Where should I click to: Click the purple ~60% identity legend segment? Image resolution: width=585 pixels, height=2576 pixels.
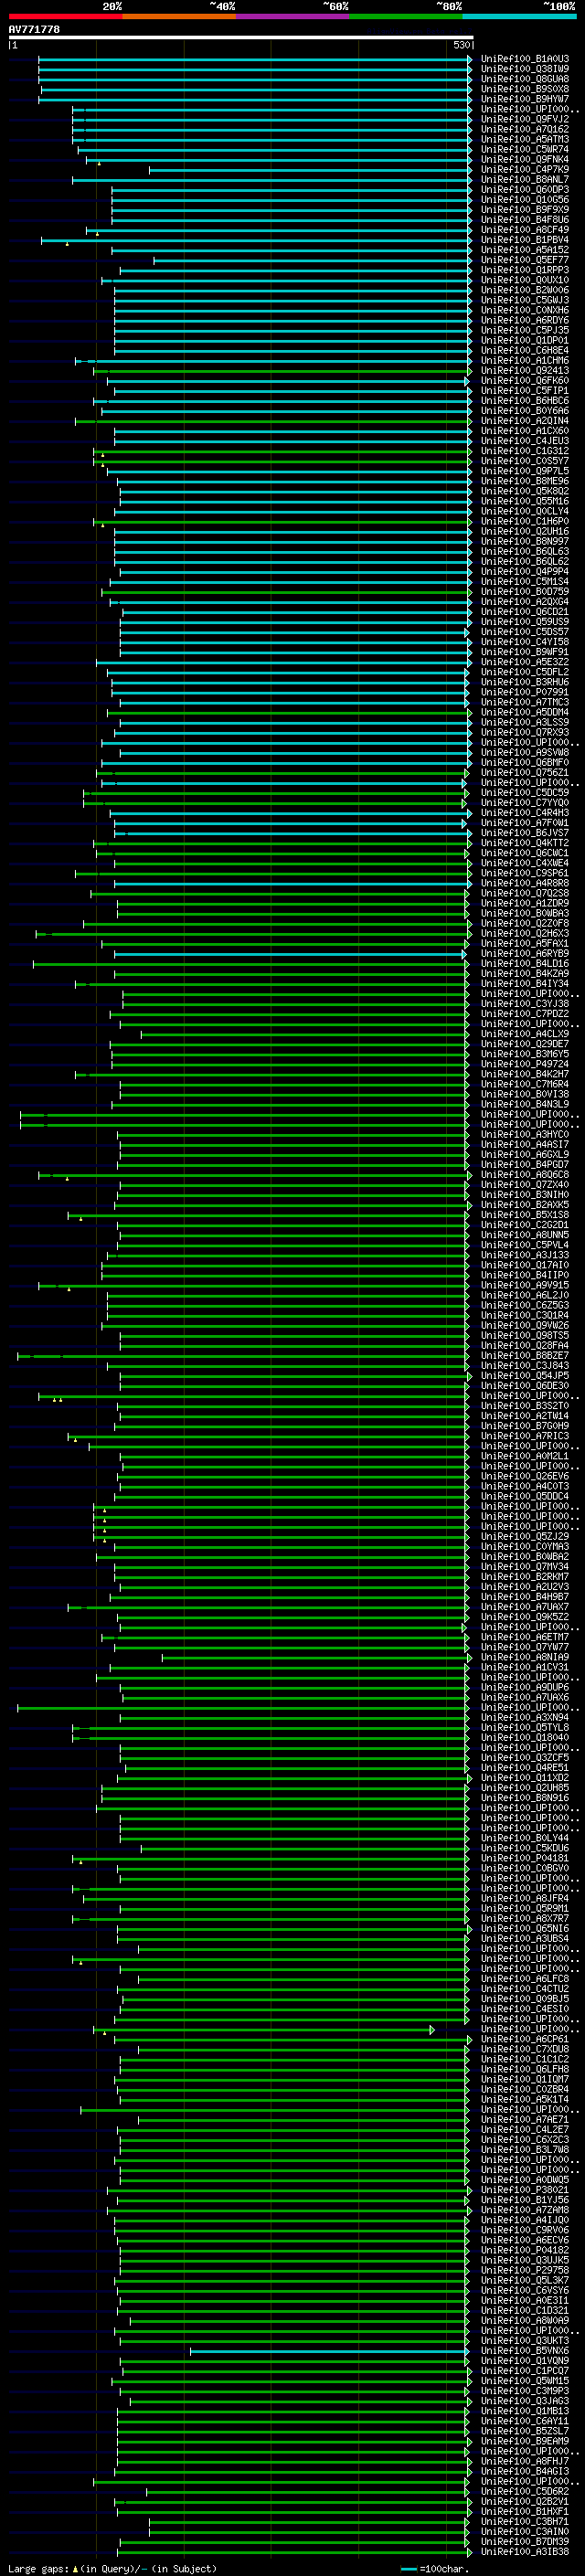(293, 16)
